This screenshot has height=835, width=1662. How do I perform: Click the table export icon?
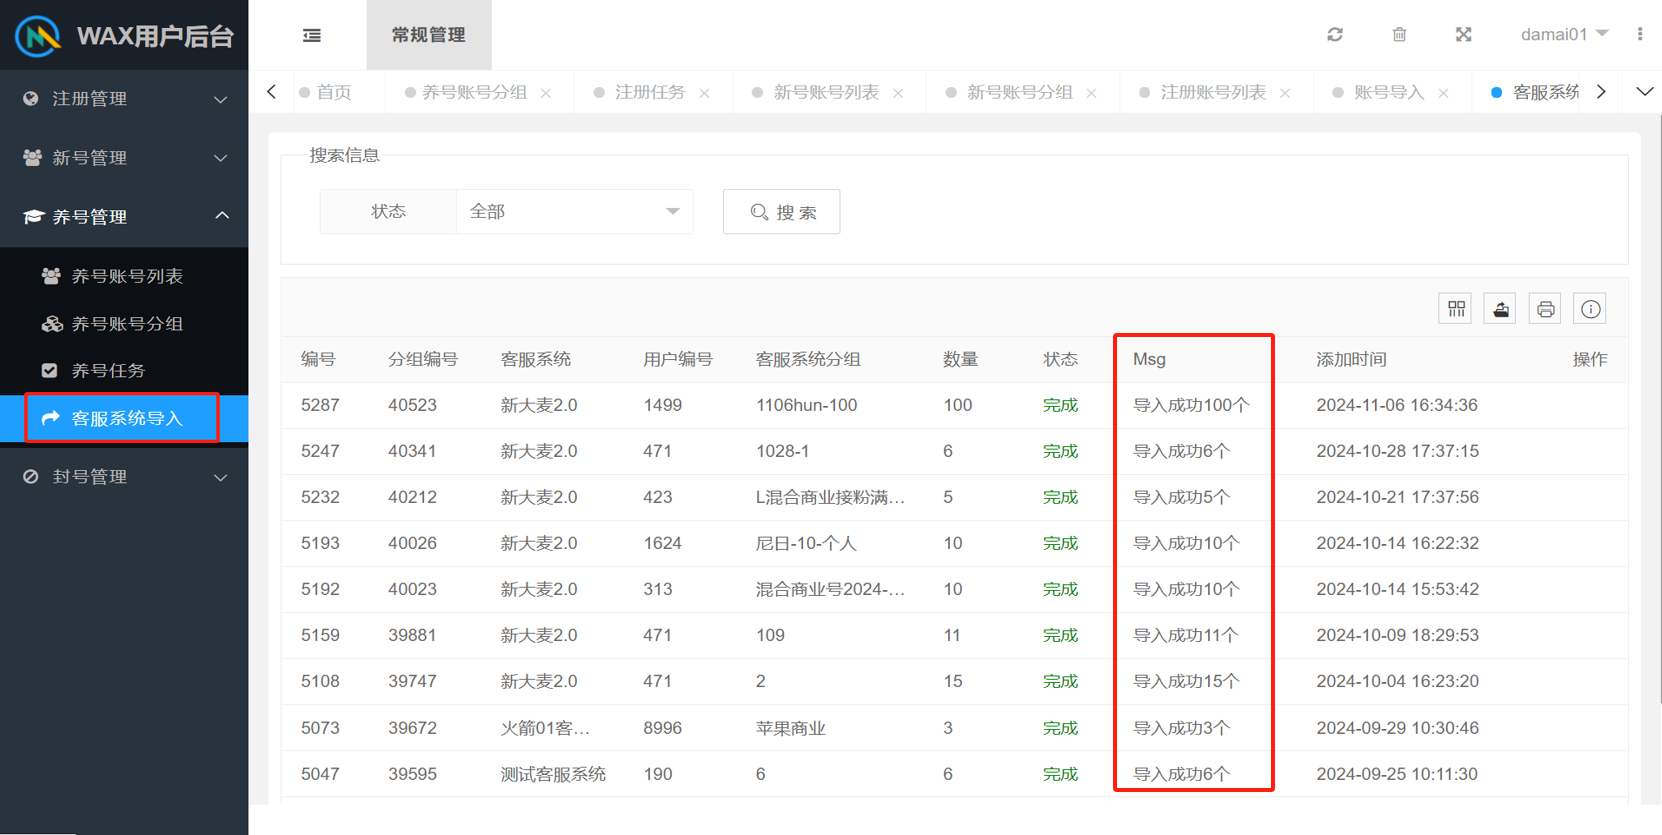pos(1501,309)
